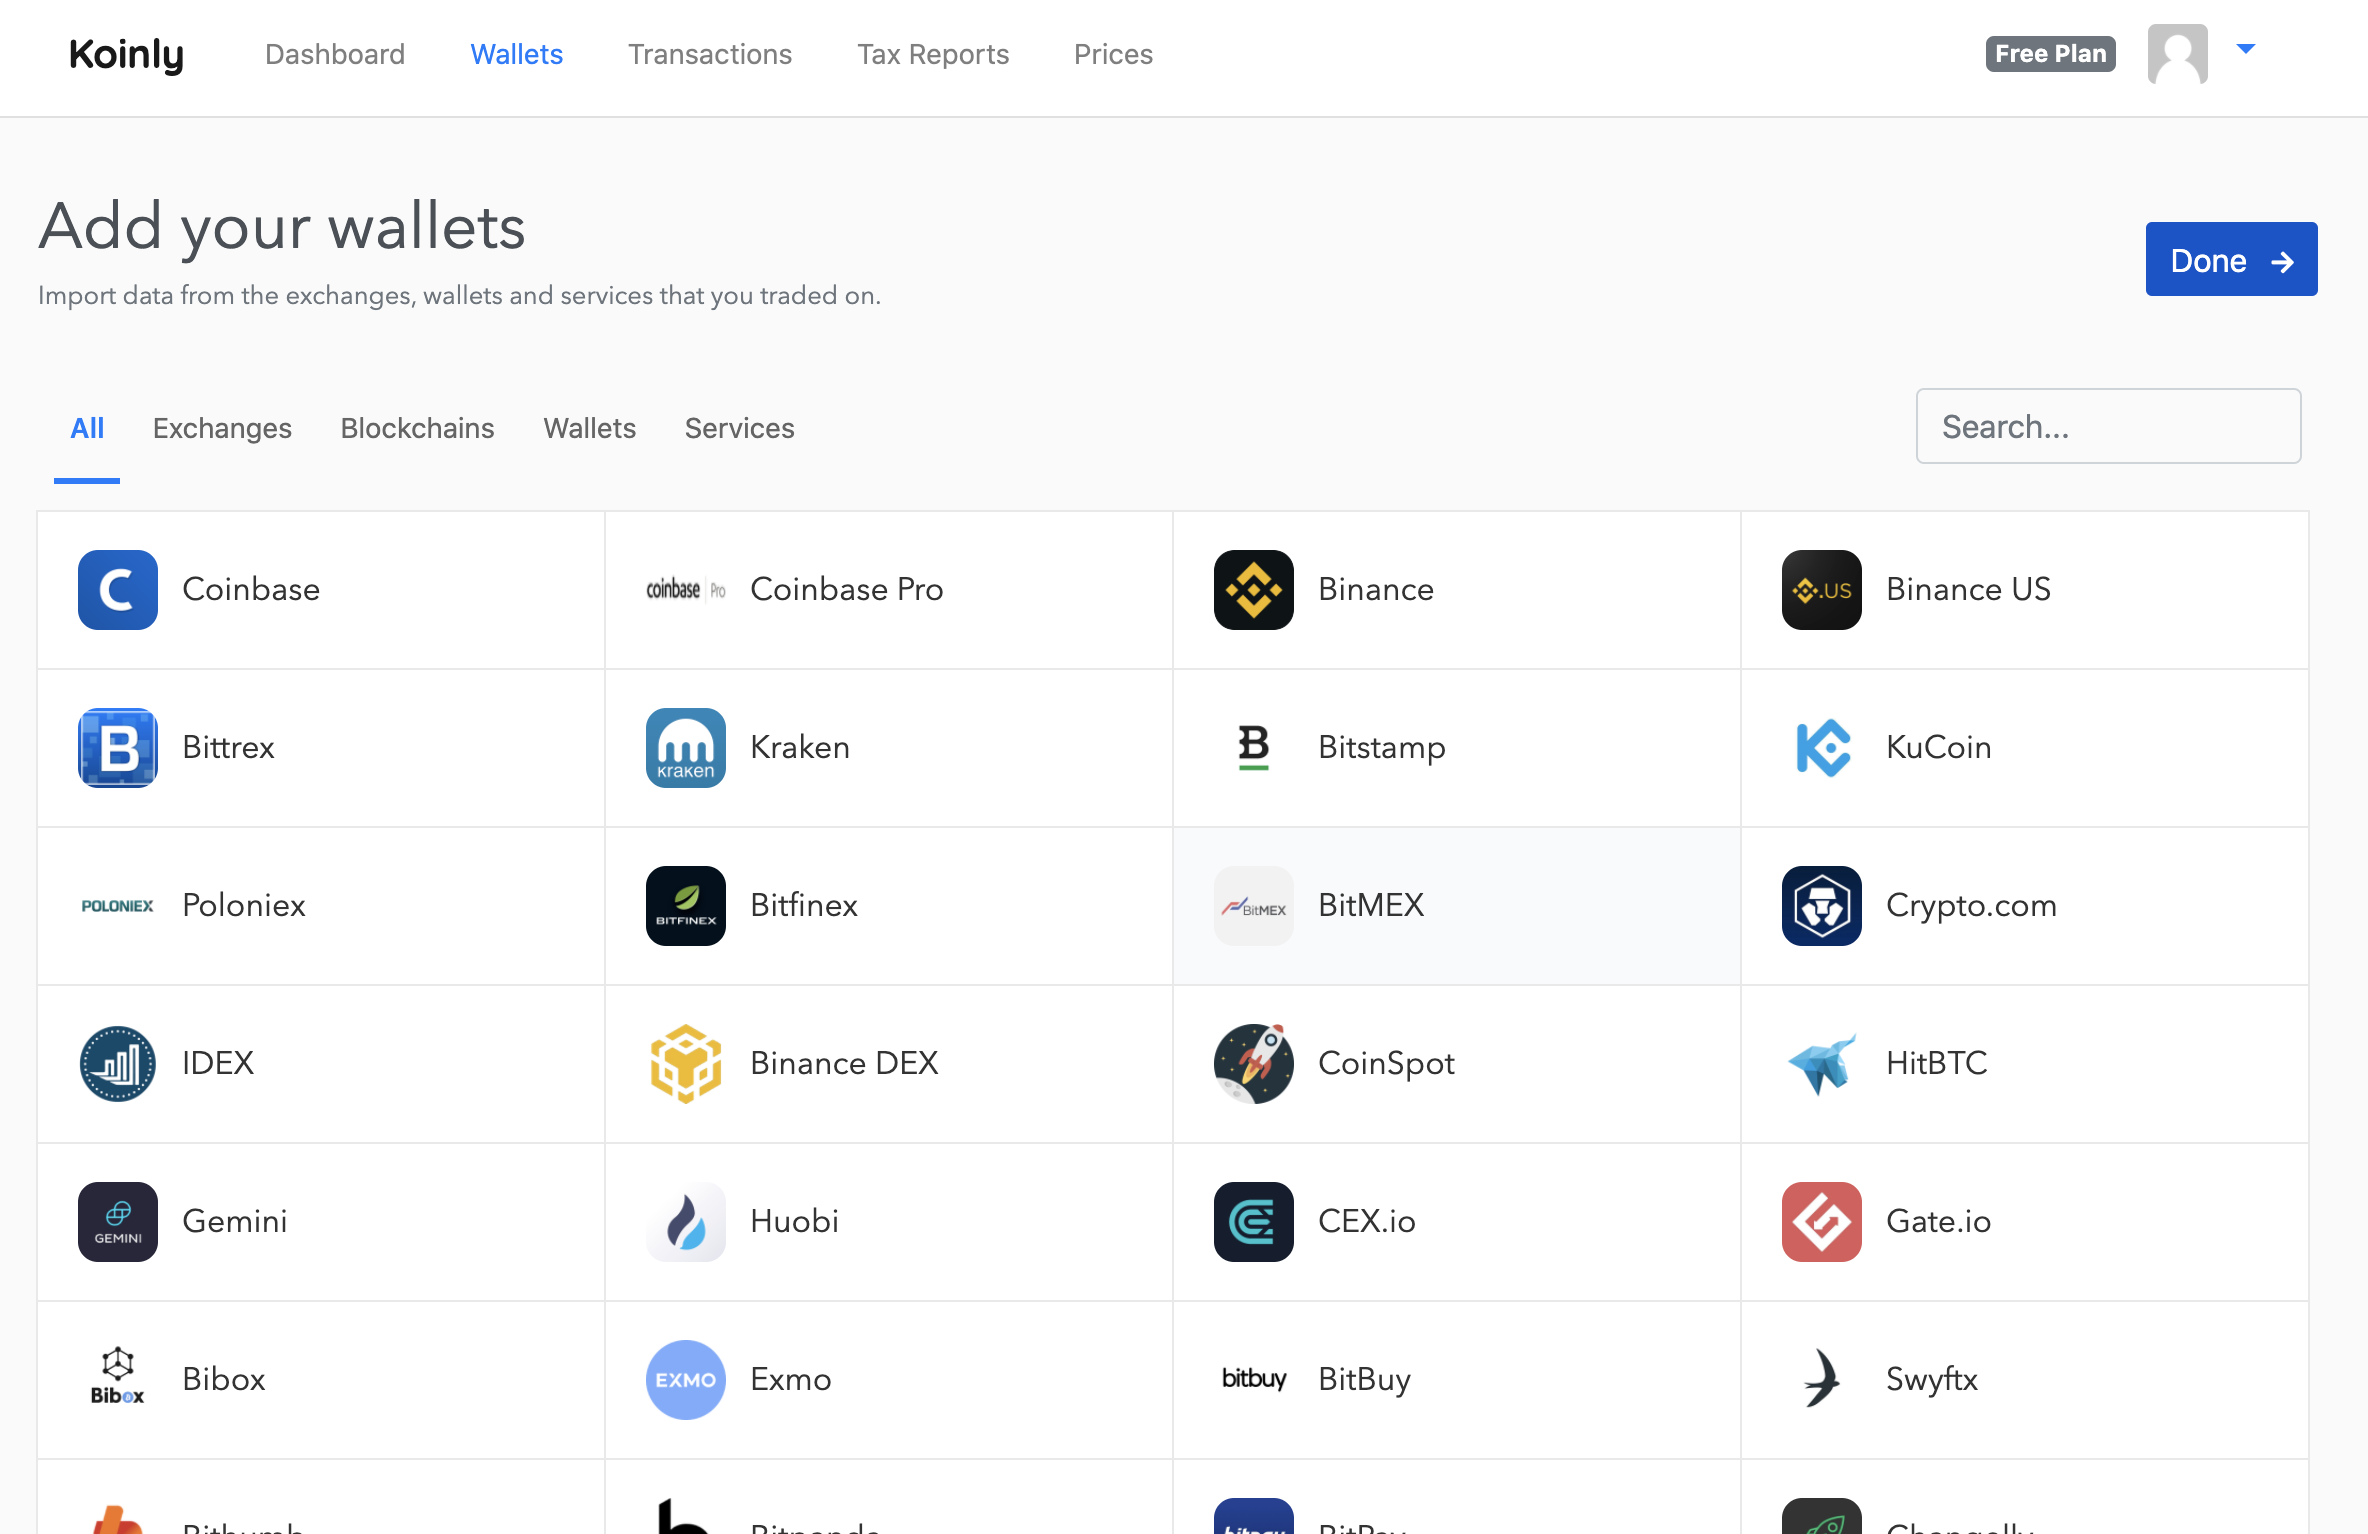The width and height of the screenshot is (2368, 1534).
Task: Choose the Huobi flame icon
Action: pyautogui.click(x=686, y=1222)
